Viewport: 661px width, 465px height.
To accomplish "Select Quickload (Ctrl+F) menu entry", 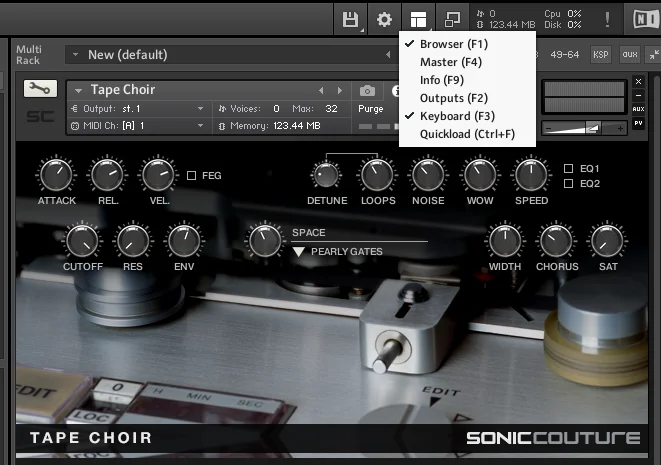I will click(x=467, y=134).
